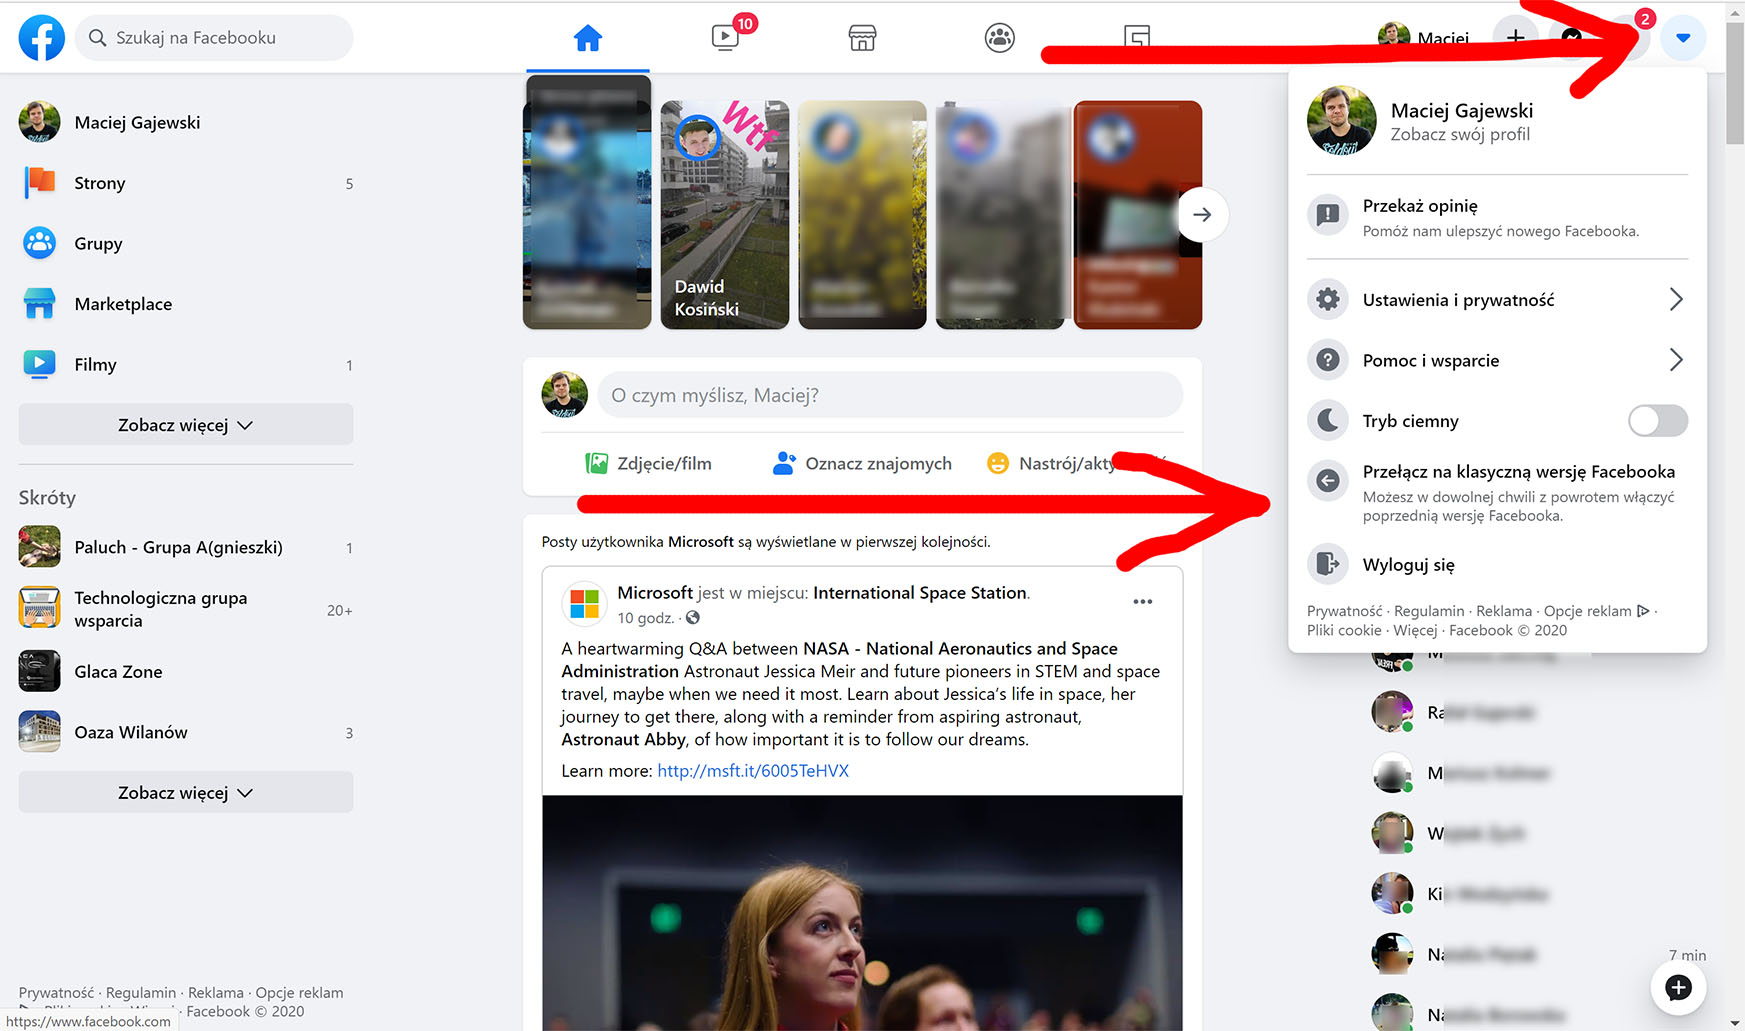Screen dimensions: 1745x1031
Task: Click the Facebook logo
Action: point(42,37)
